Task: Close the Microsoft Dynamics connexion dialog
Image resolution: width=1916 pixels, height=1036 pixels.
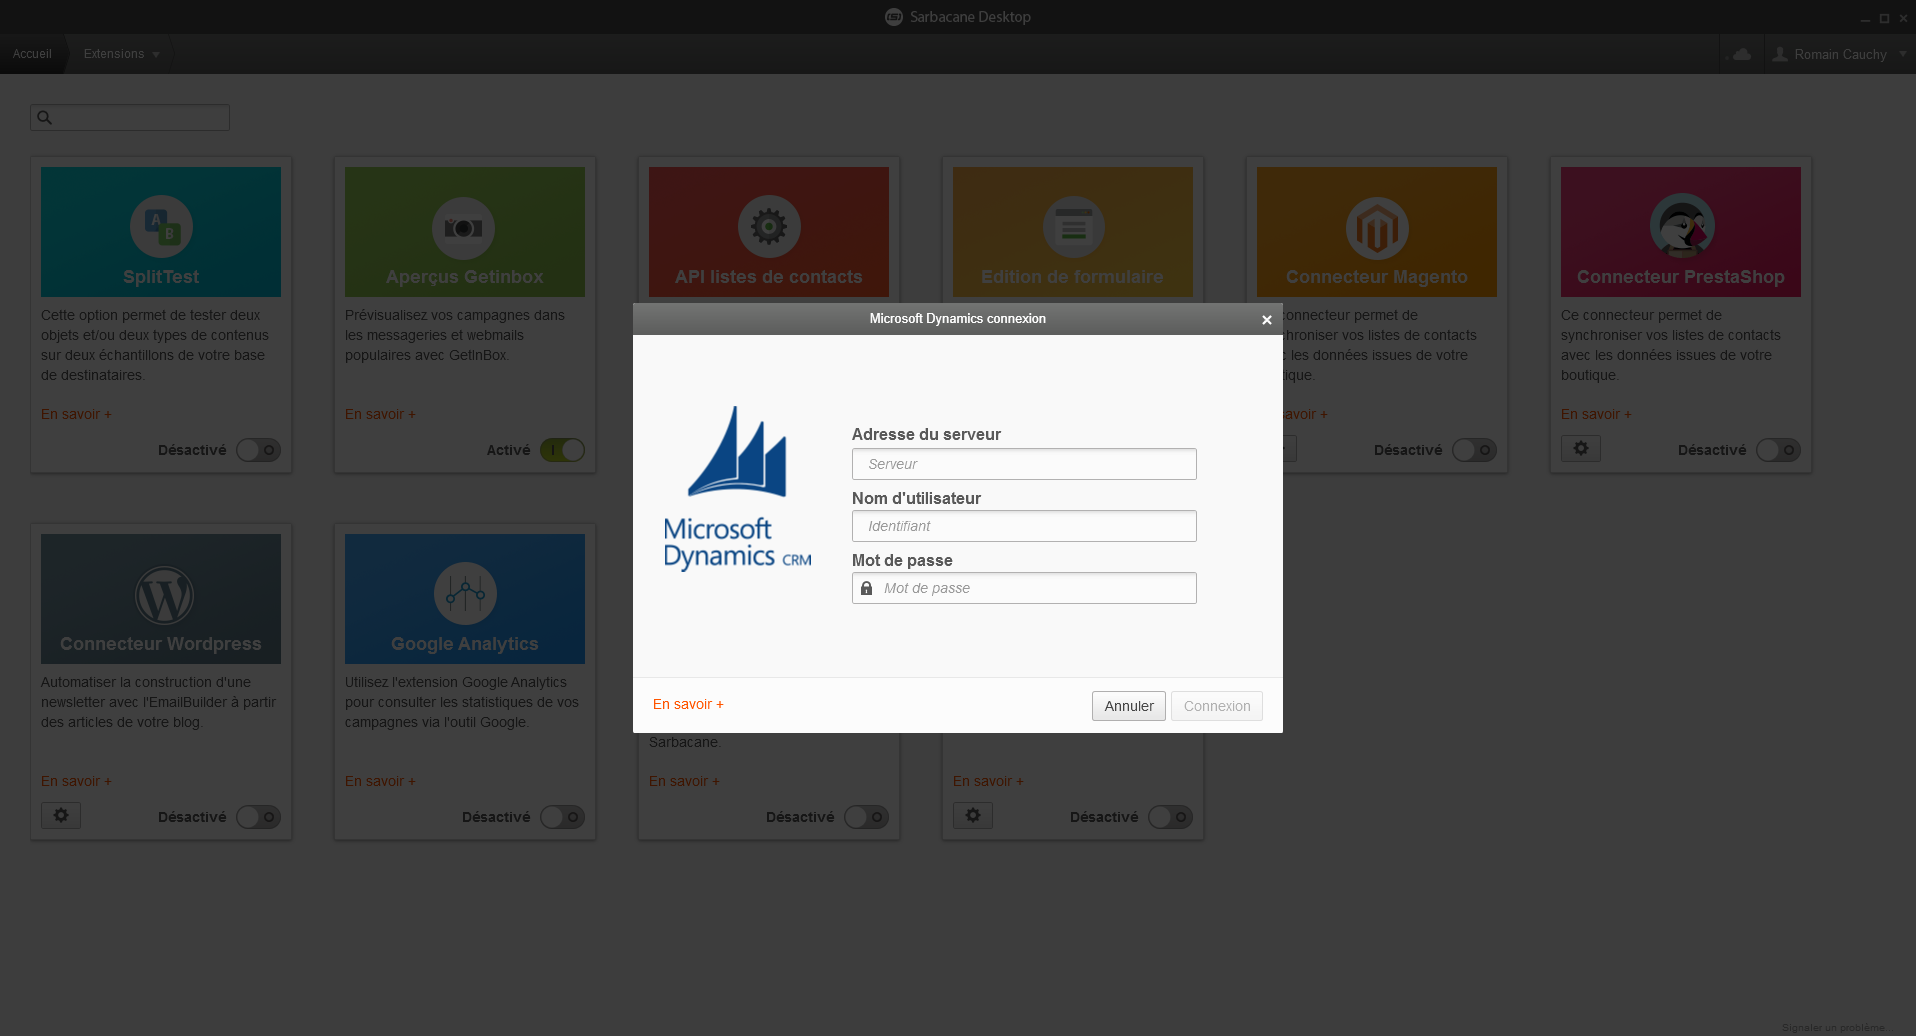Action: 1267,320
